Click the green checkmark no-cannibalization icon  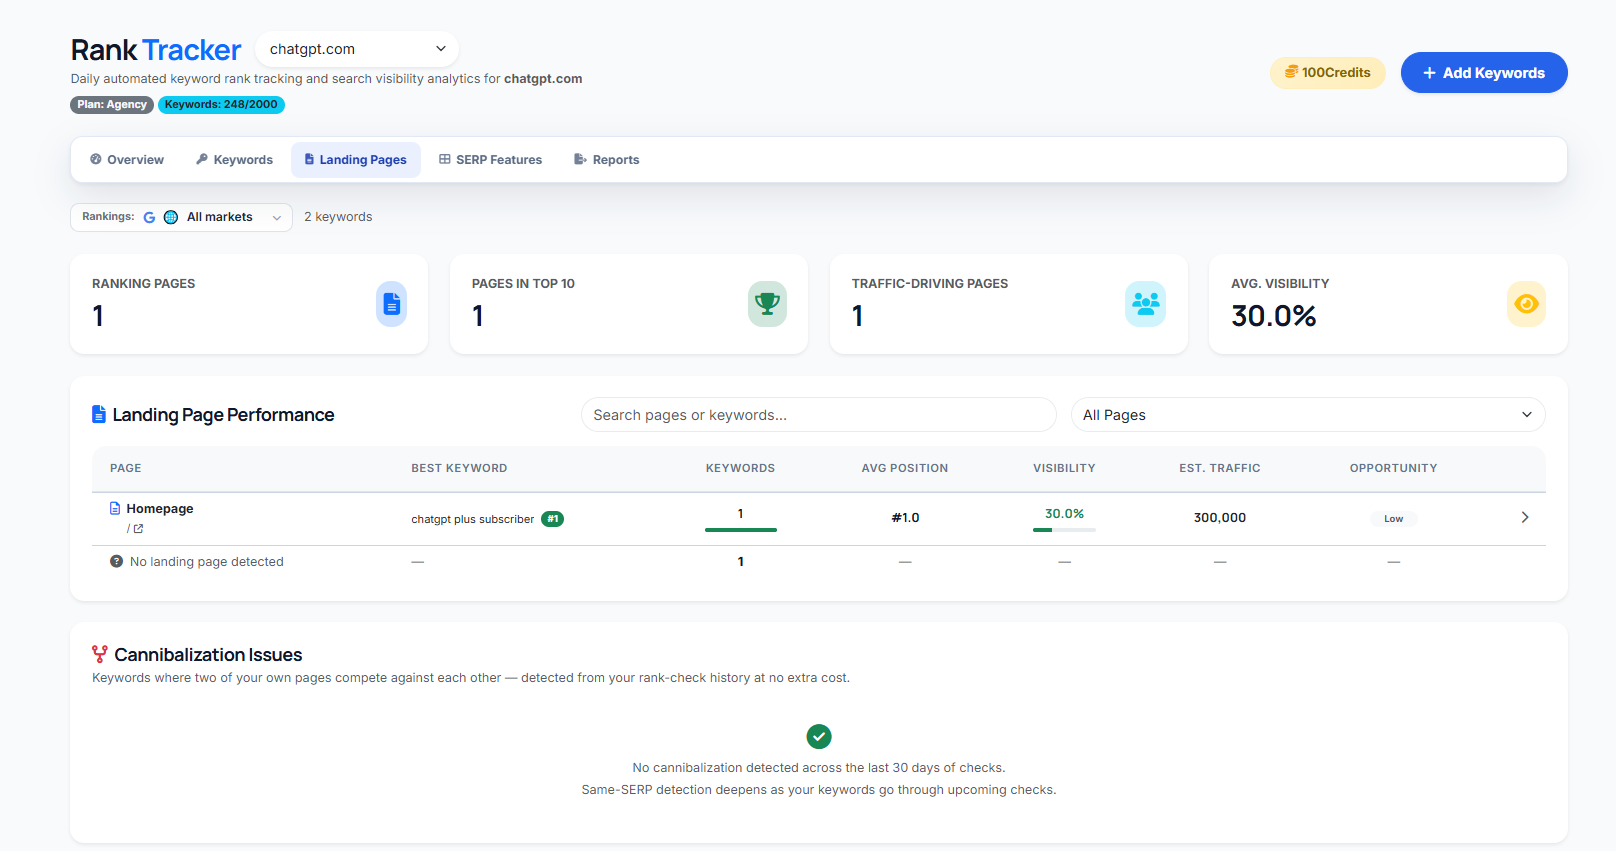click(819, 737)
